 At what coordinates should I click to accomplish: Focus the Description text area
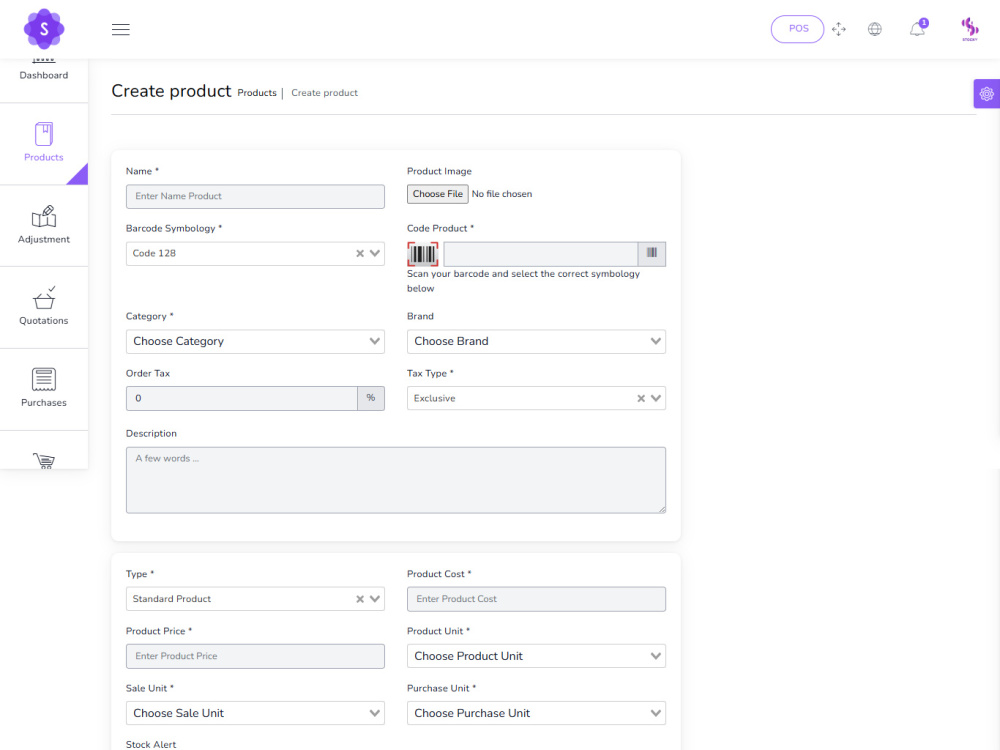pyautogui.click(x=396, y=480)
